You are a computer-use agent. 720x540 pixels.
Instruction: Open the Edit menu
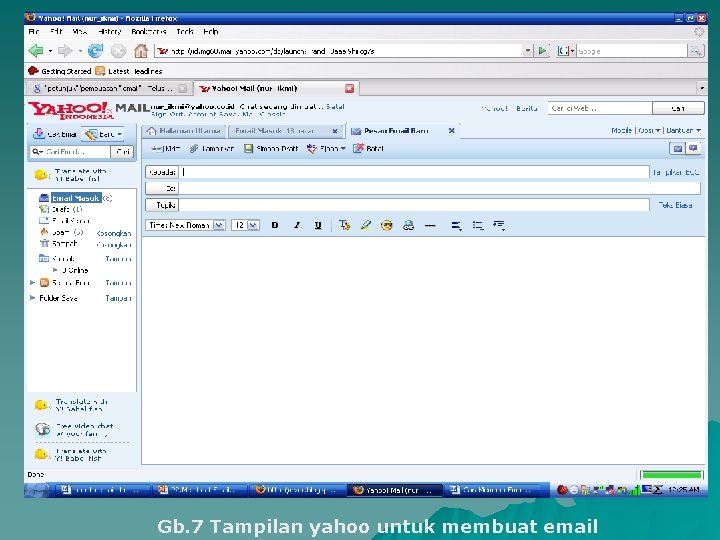56,32
